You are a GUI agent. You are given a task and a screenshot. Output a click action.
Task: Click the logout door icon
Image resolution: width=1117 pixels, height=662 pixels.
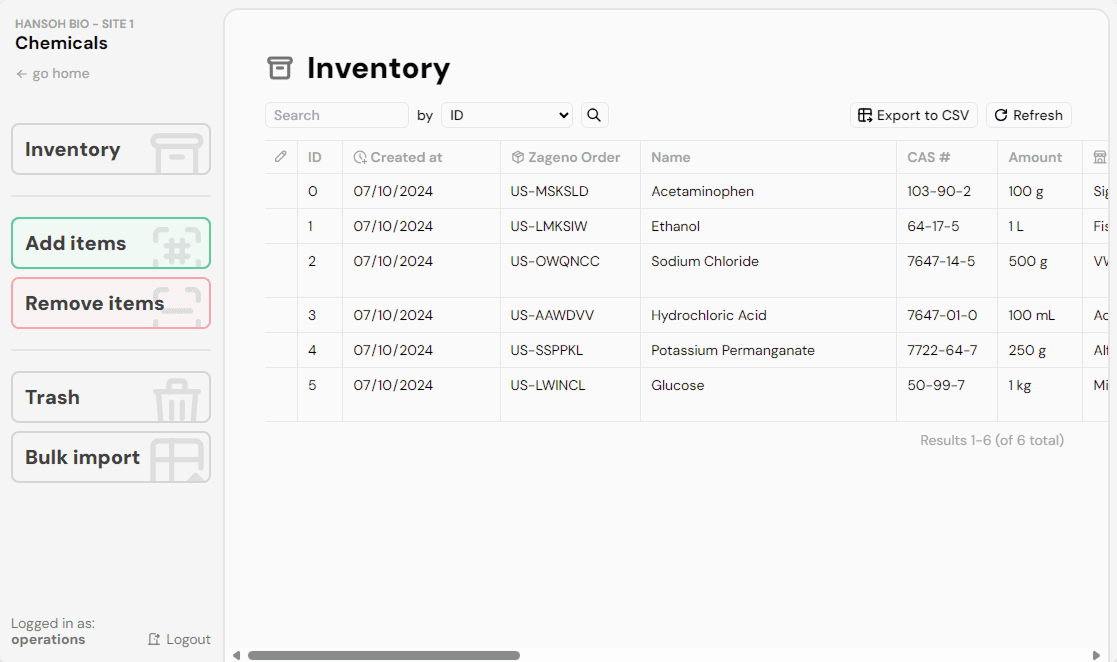click(x=154, y=639)
